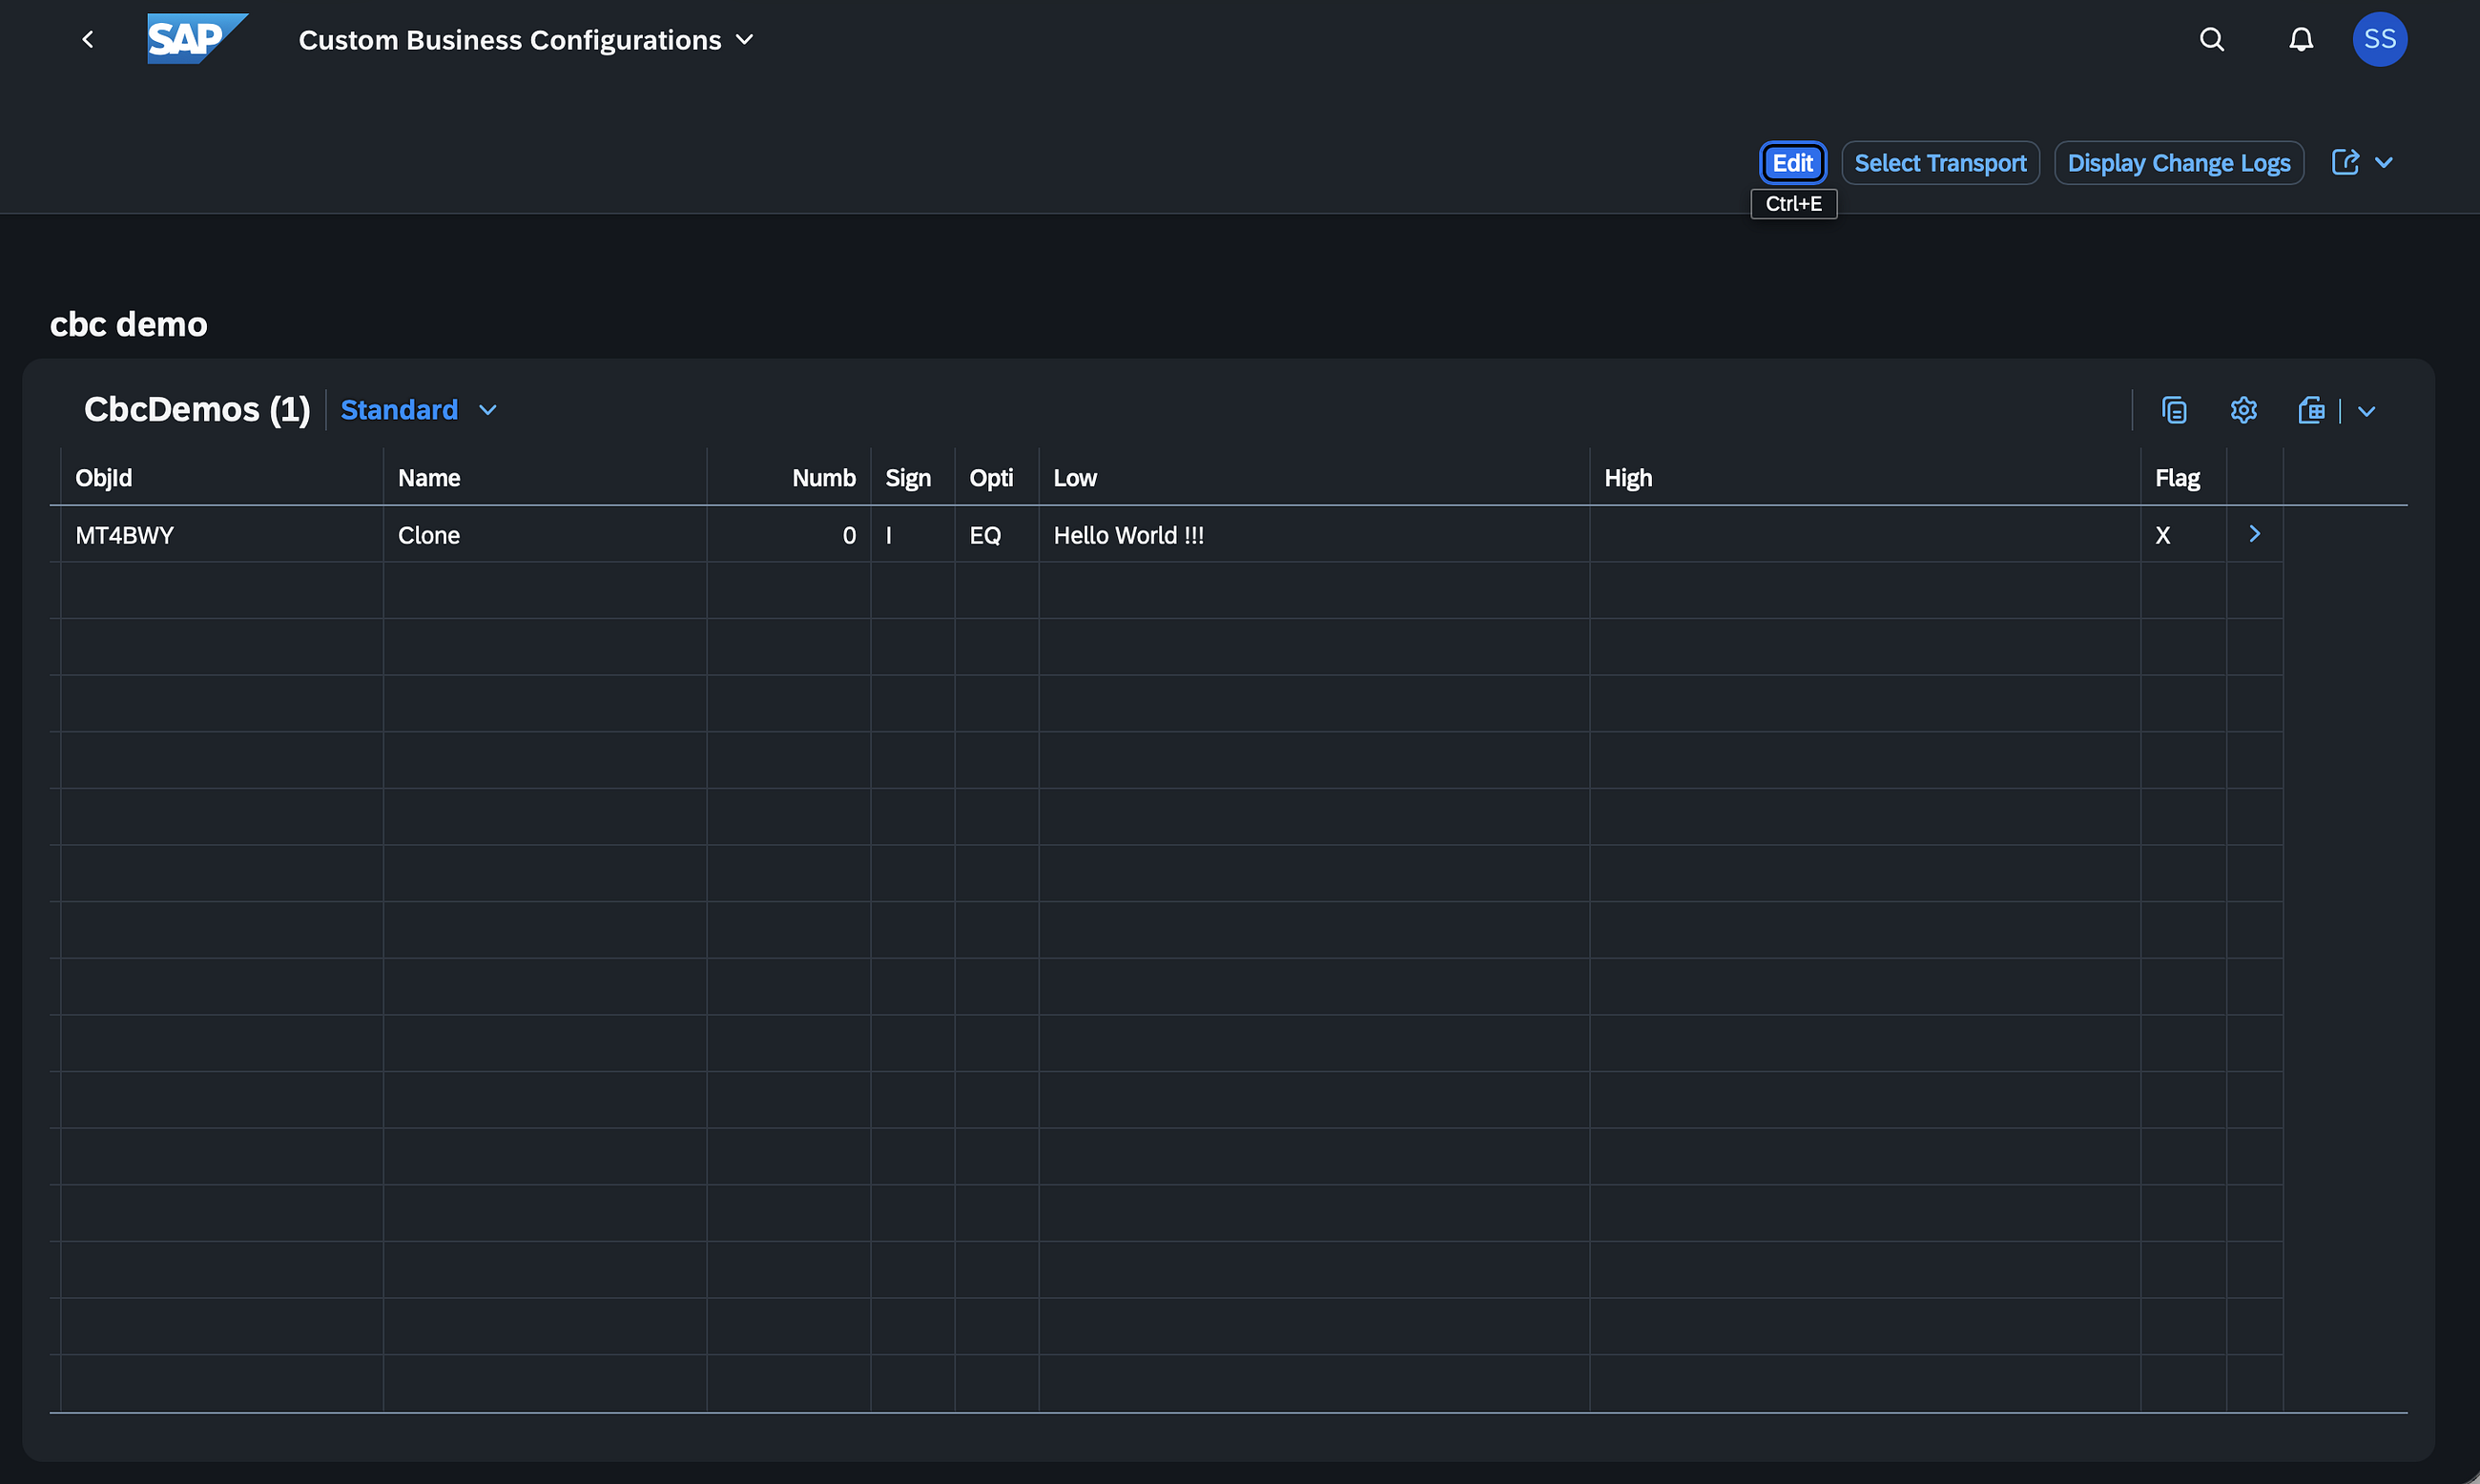Click export to spreadsheet icon
Image resolution: width=2480 pixels, height=1484 pixels.
[x=2311, y=410]
